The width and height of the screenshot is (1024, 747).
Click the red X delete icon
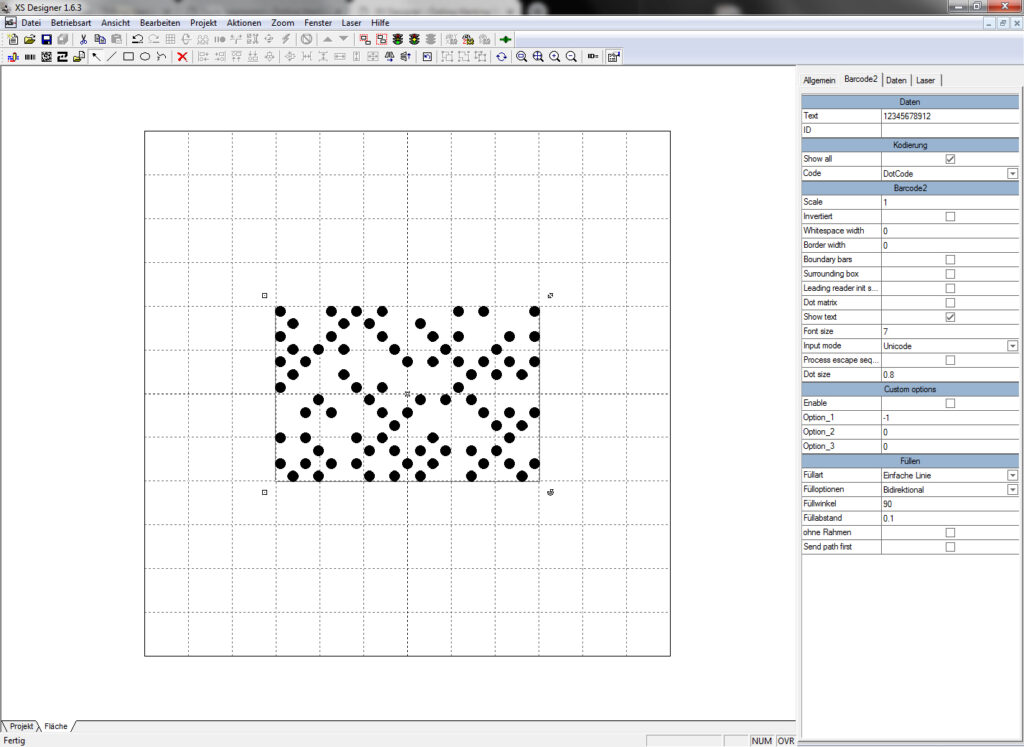tap(182, 57)
